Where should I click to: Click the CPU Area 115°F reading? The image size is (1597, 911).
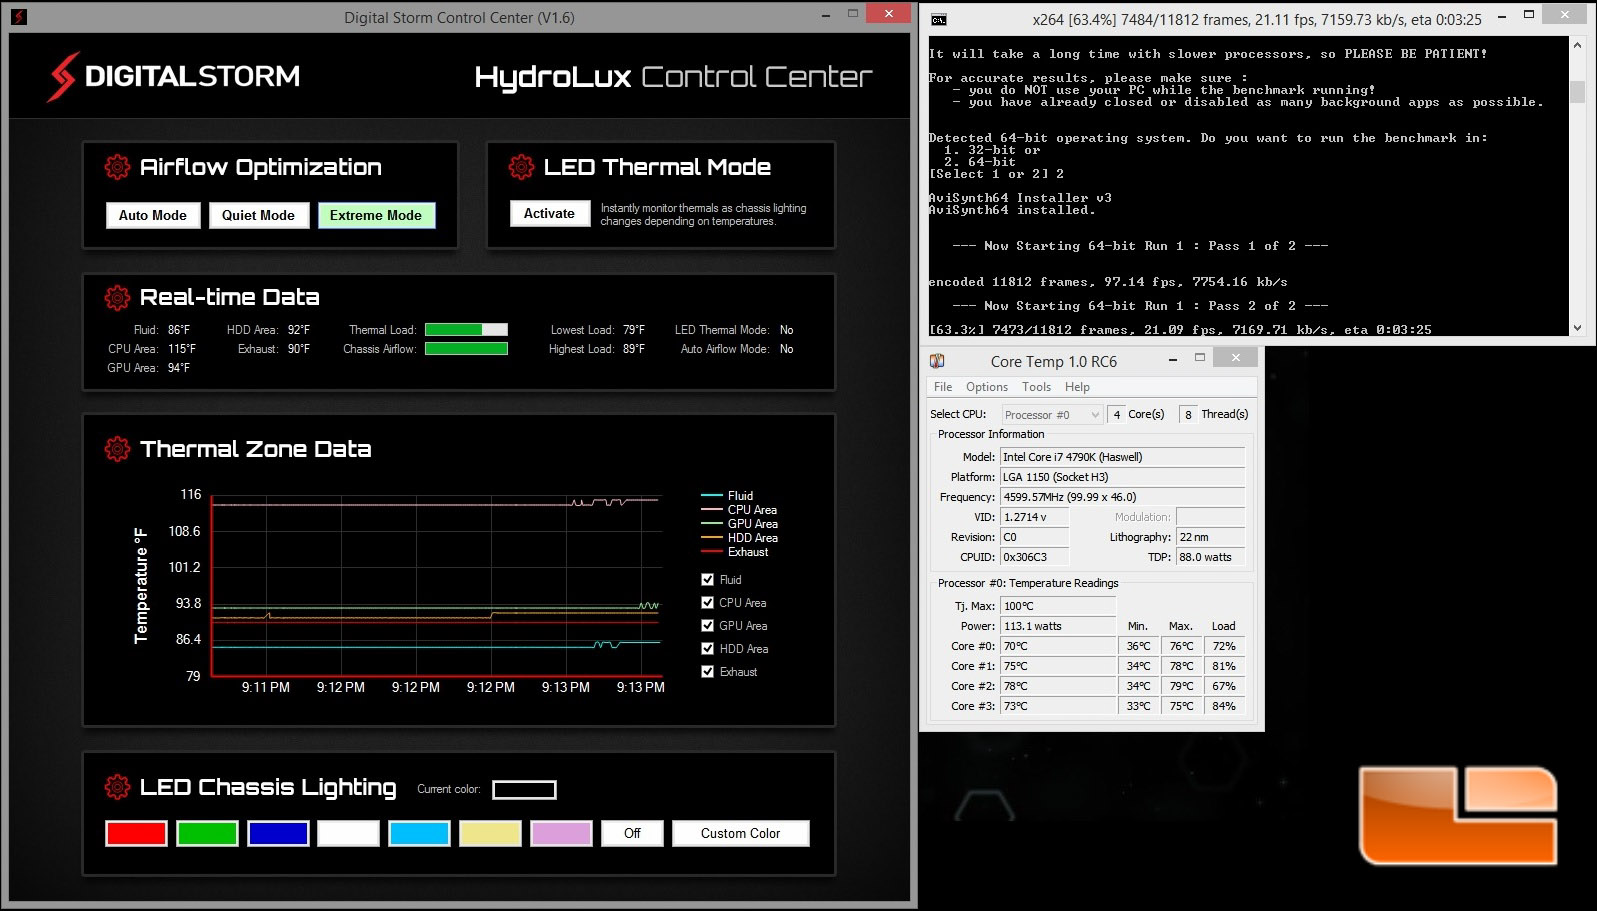(182, 349)
